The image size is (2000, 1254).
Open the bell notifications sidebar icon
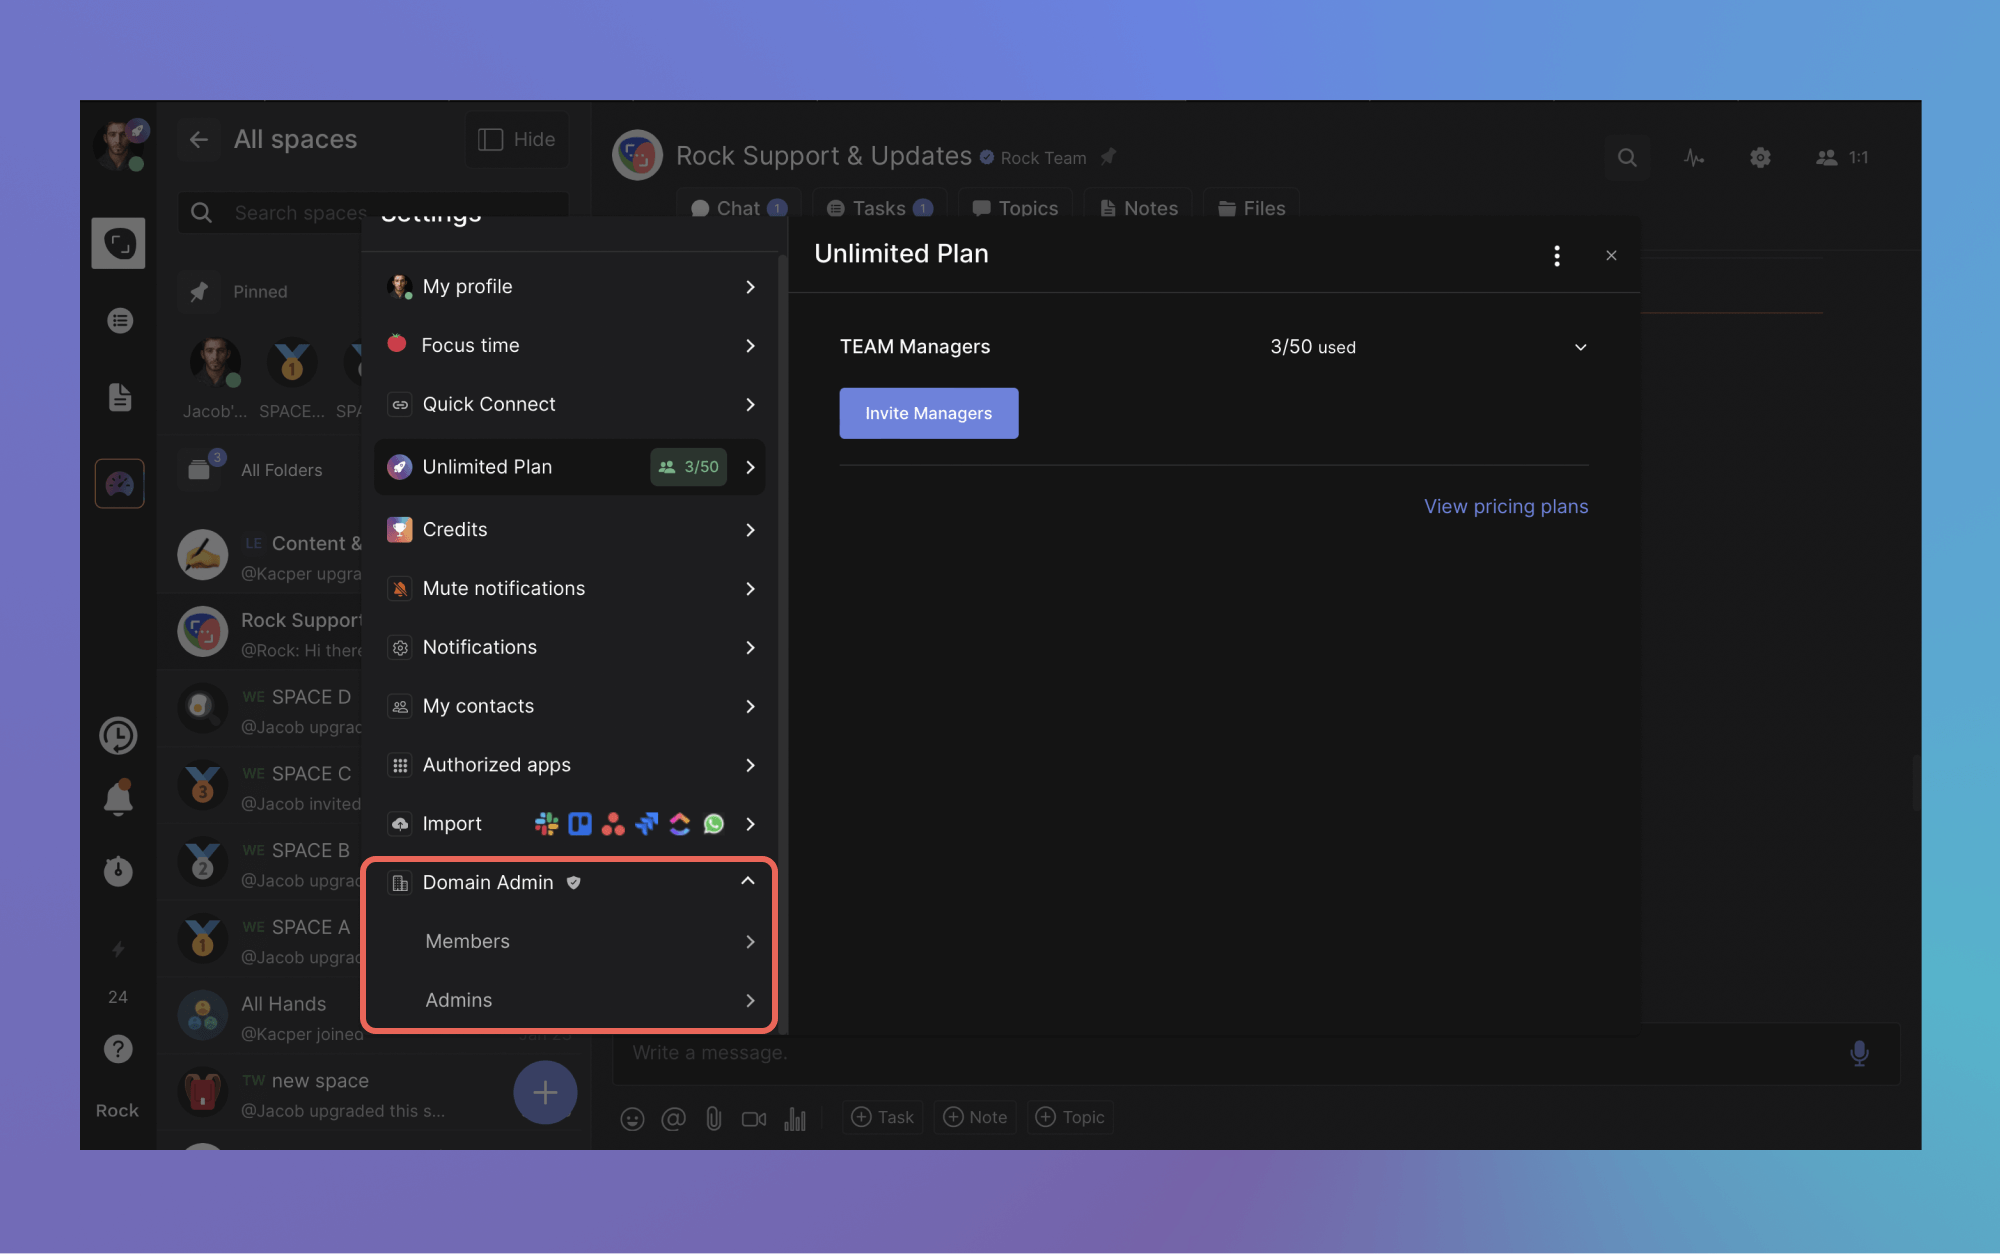click(x=118, y=798)
